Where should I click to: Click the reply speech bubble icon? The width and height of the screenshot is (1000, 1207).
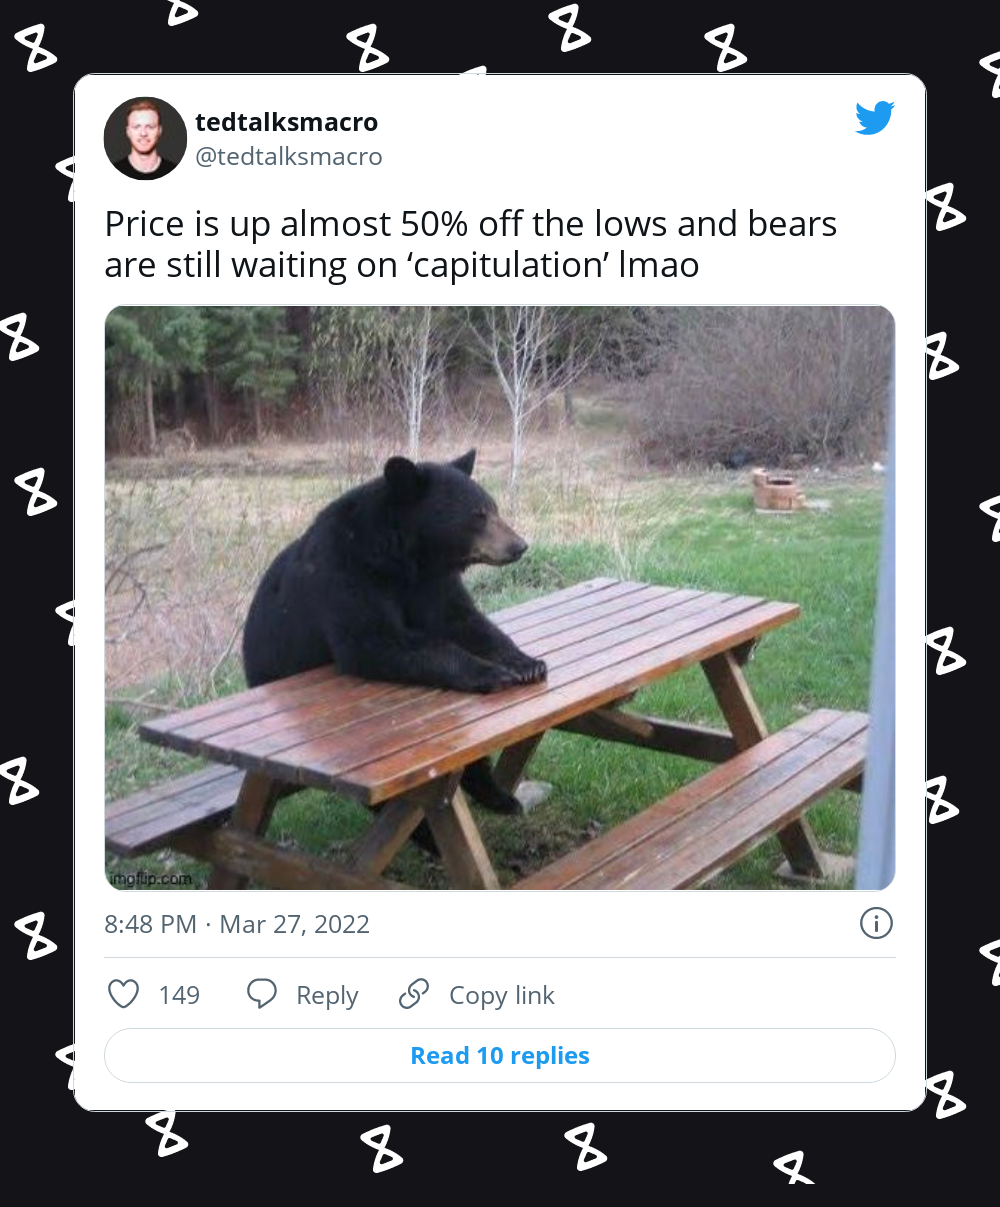pyautogui.click(x=262, y=994)
